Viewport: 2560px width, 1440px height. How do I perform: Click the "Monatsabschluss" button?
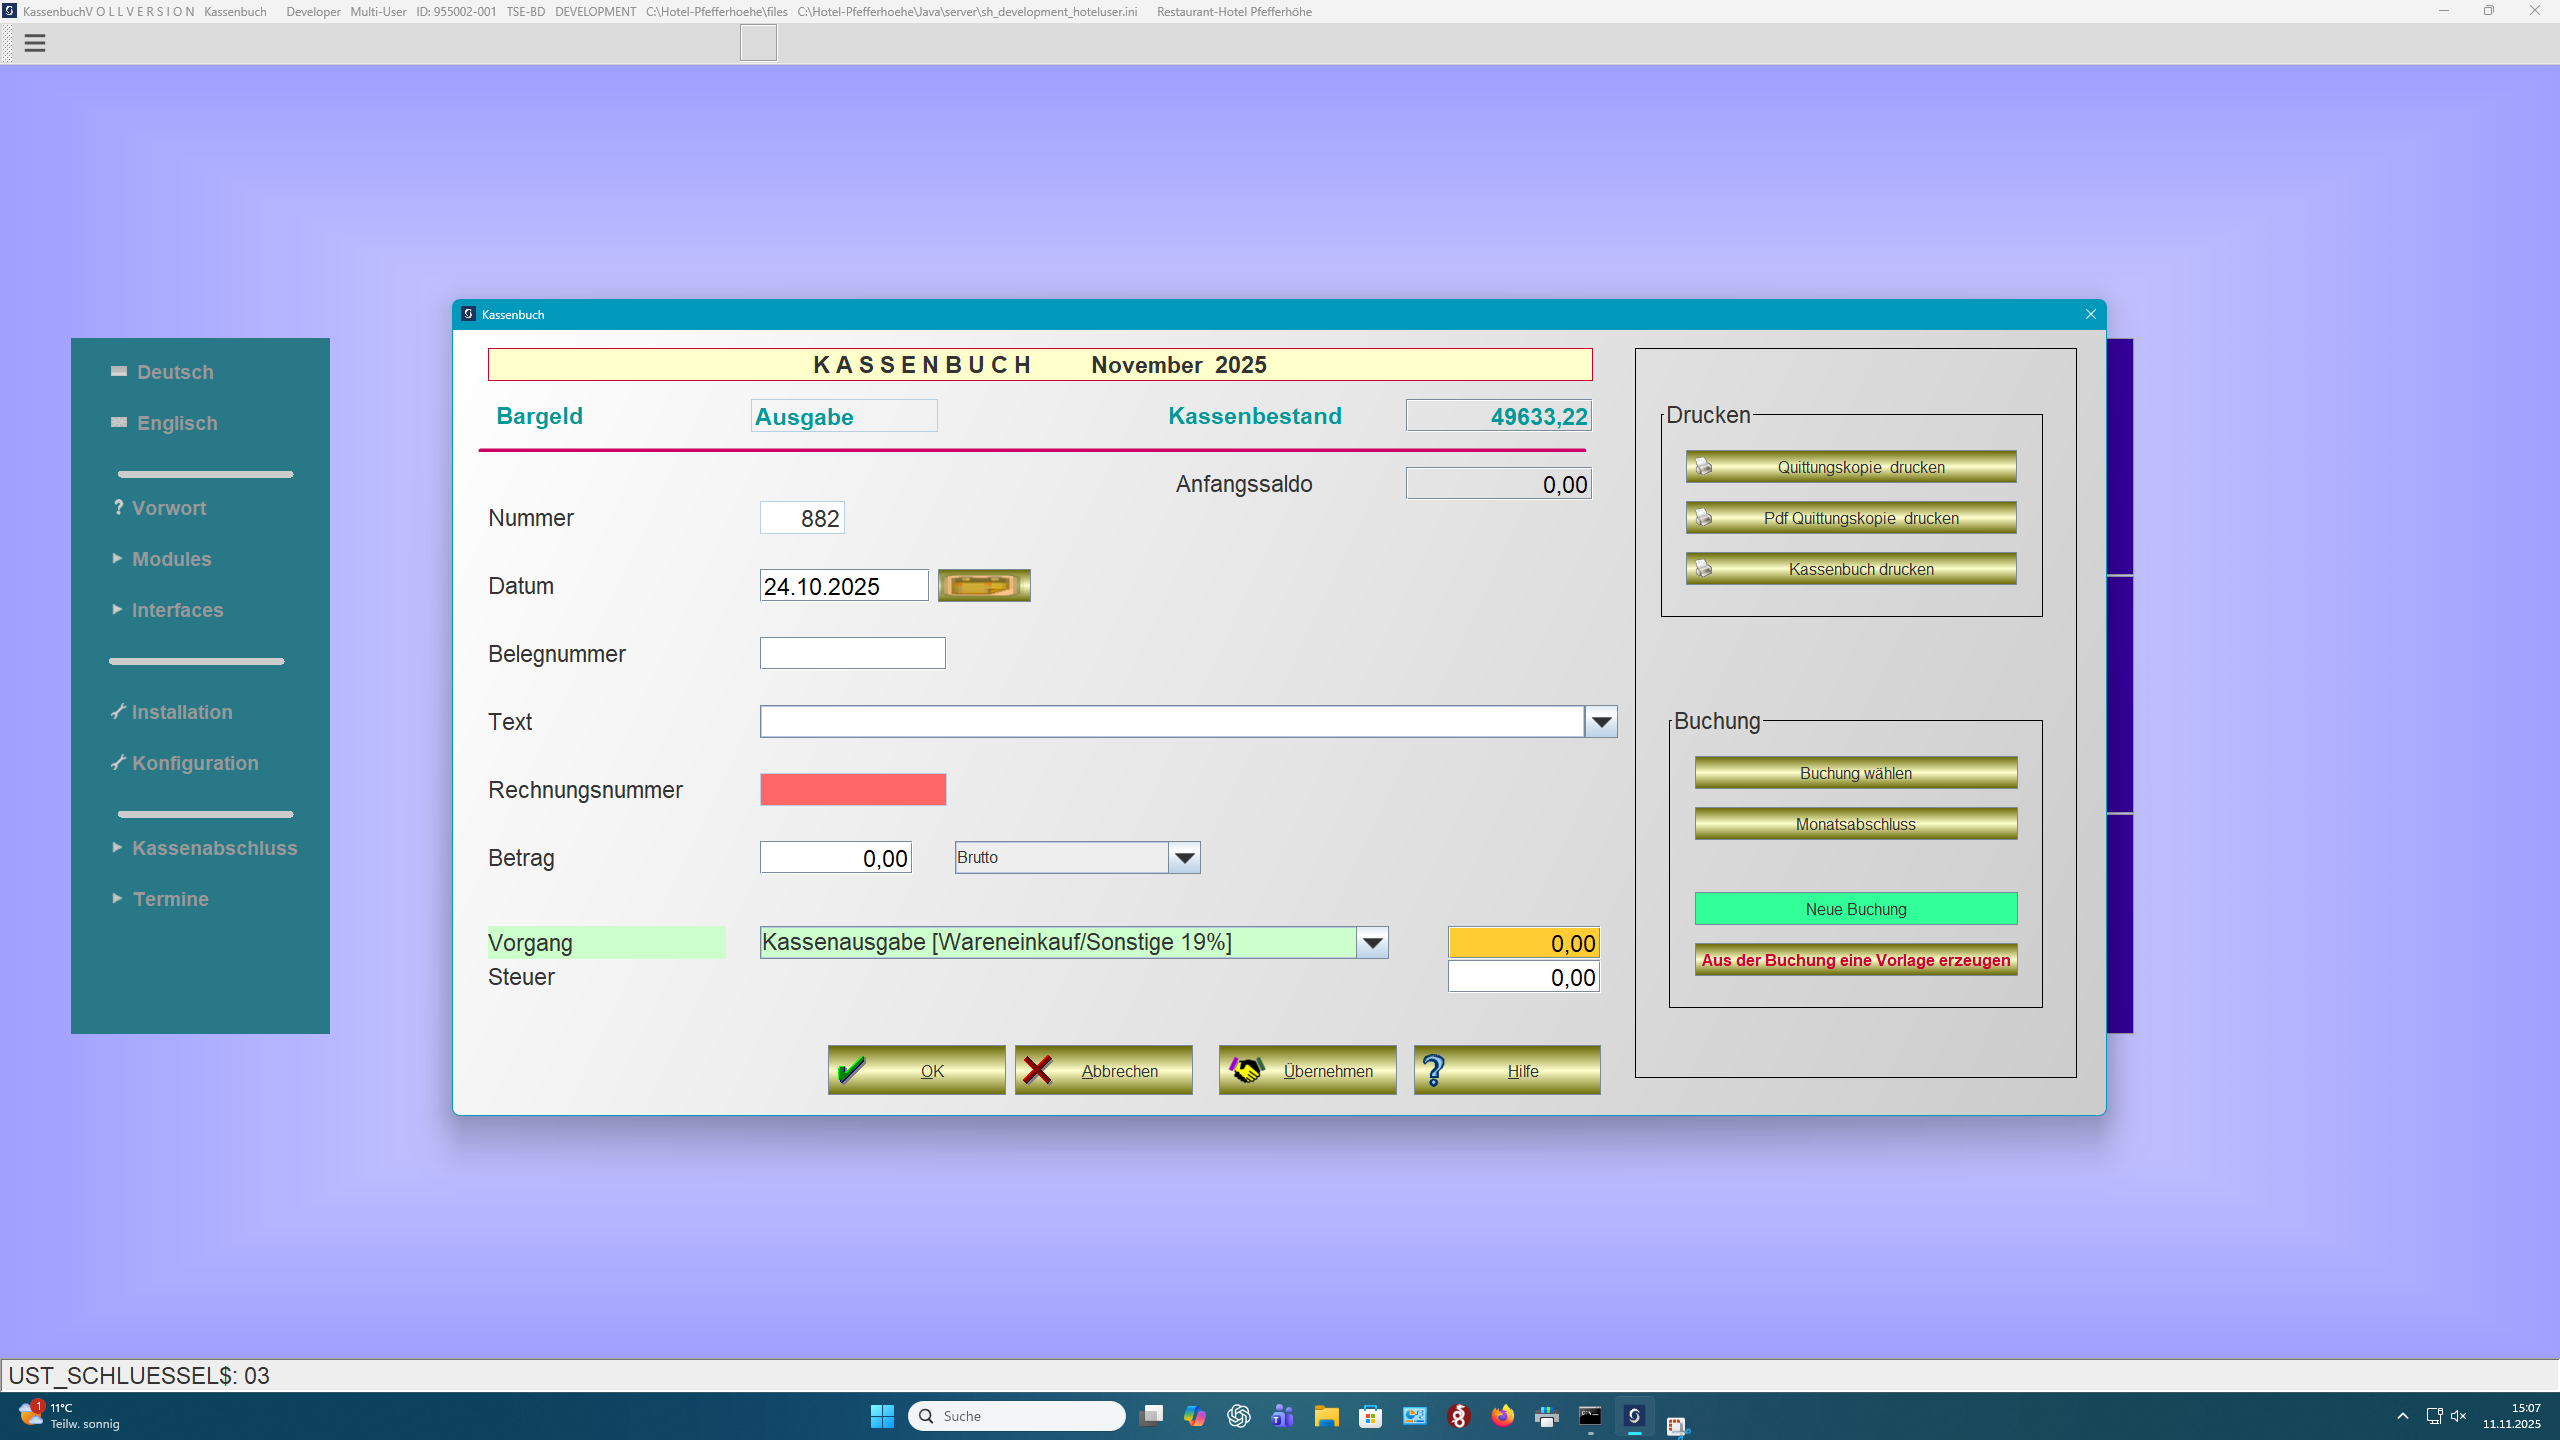click(1855, 823)
